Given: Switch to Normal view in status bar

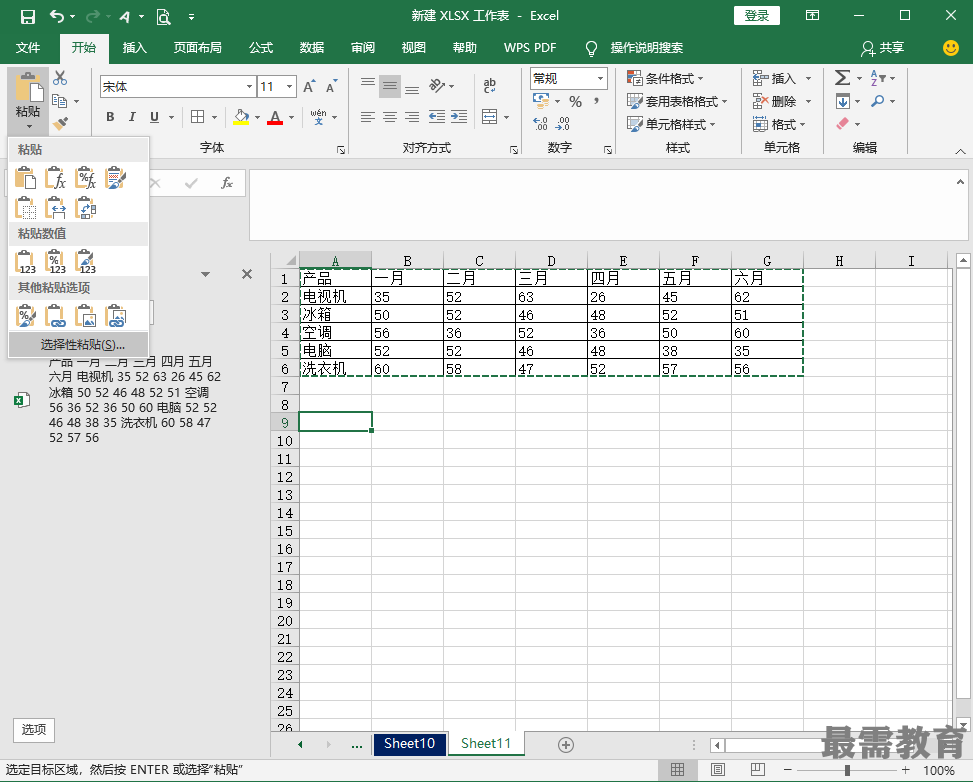Looking at the screenshot, I should coord(678,770).
